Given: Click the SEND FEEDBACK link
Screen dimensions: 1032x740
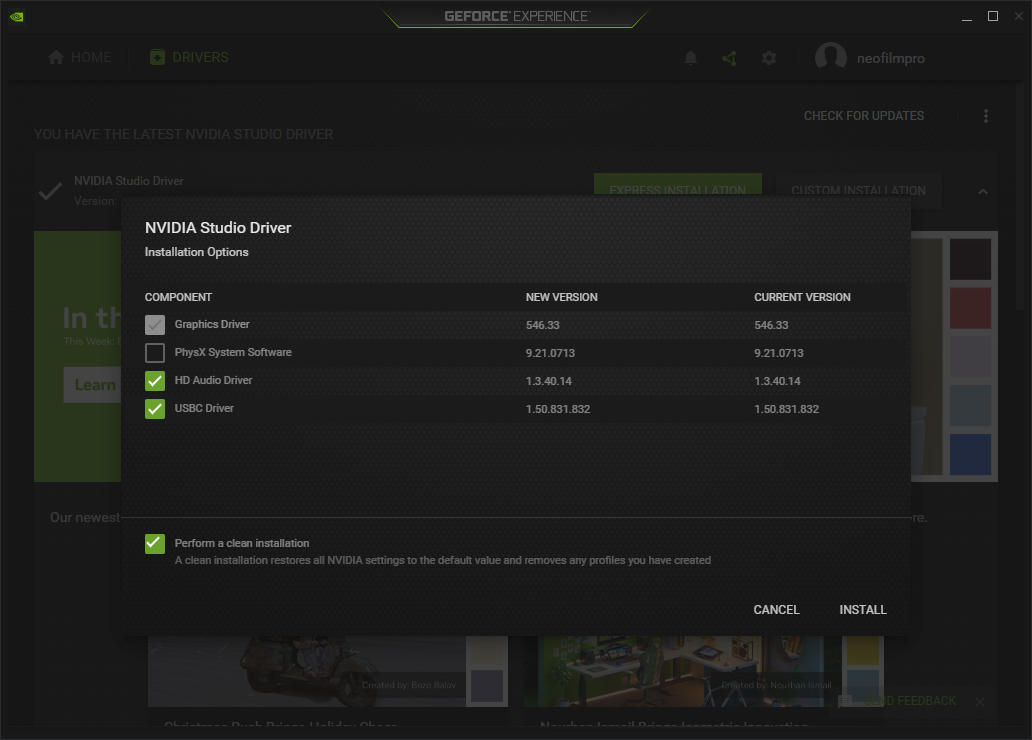Looking at the screenshot, I should pyautogui.click(x=909, y=701).
